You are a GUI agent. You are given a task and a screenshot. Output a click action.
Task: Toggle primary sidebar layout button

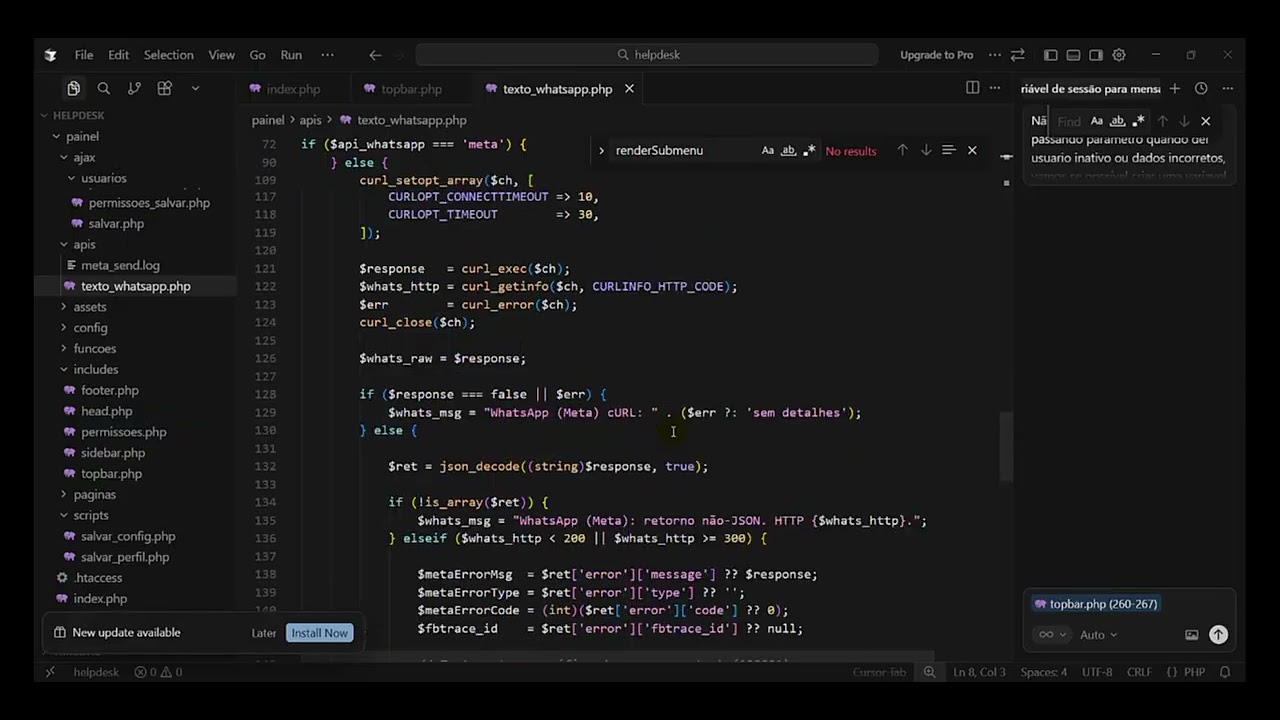tap(1050, 55)
